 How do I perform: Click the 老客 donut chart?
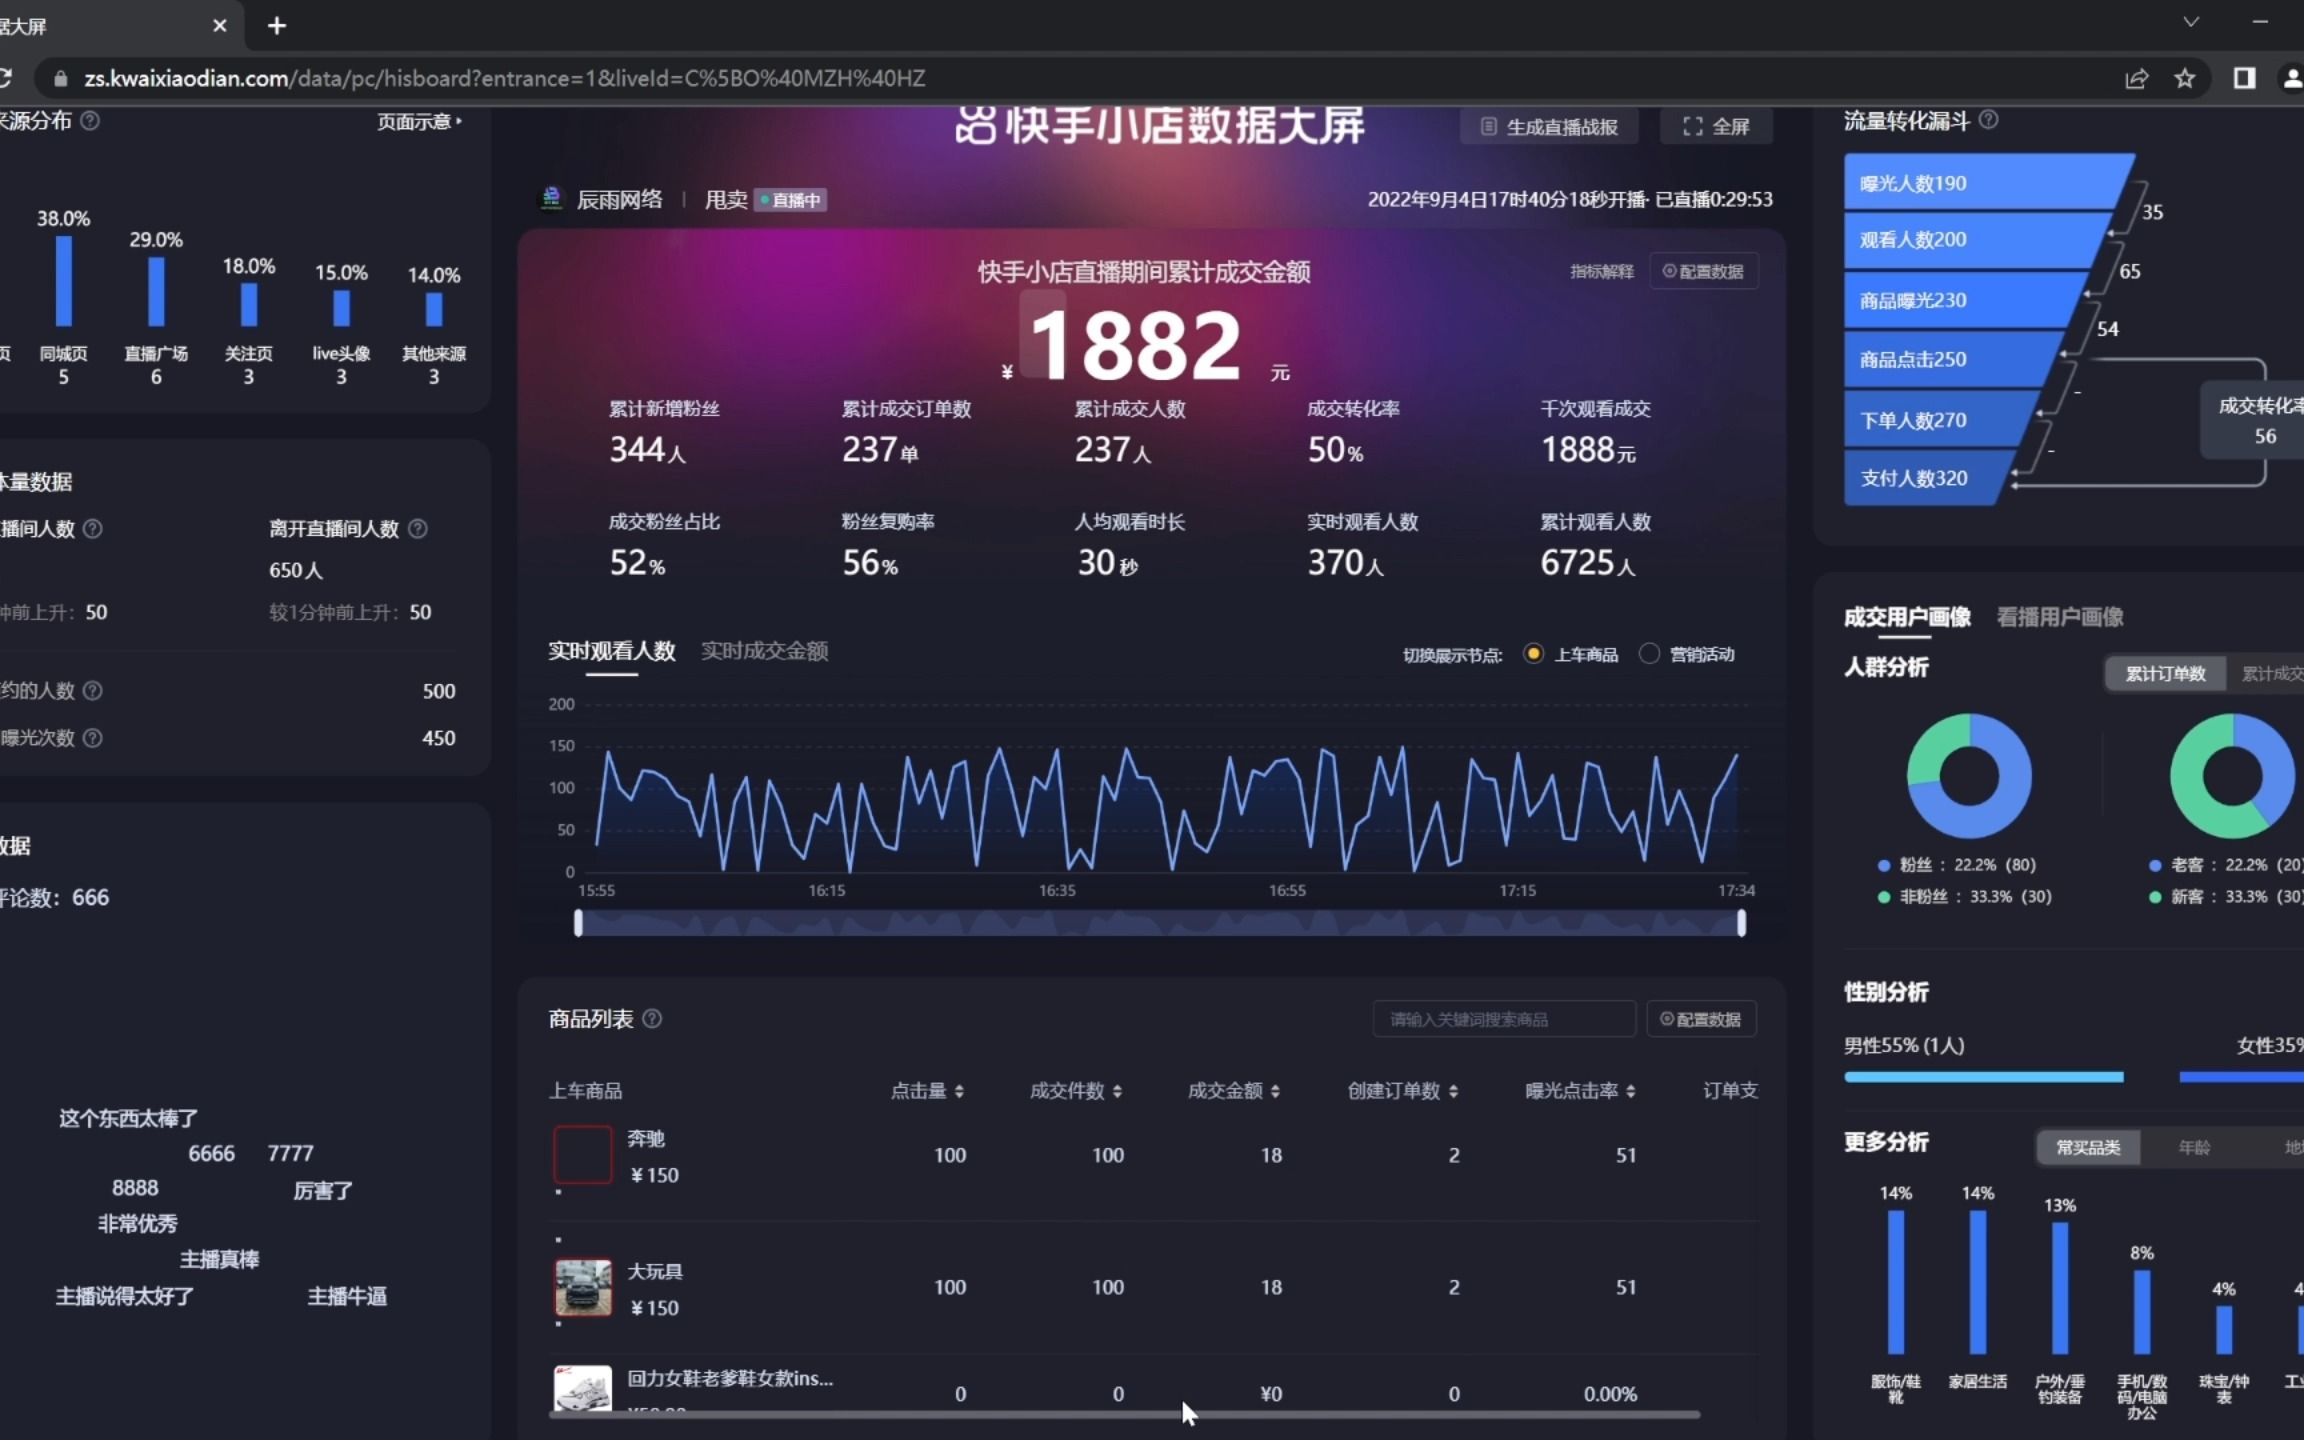(x=2233, y=775)
